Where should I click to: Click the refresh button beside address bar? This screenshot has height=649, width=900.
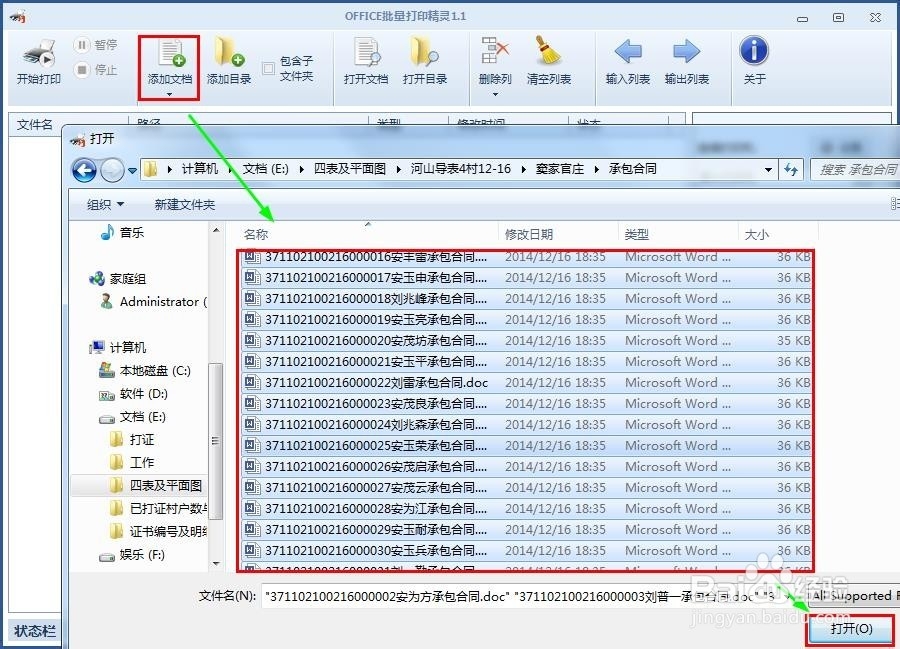point(791,169)
